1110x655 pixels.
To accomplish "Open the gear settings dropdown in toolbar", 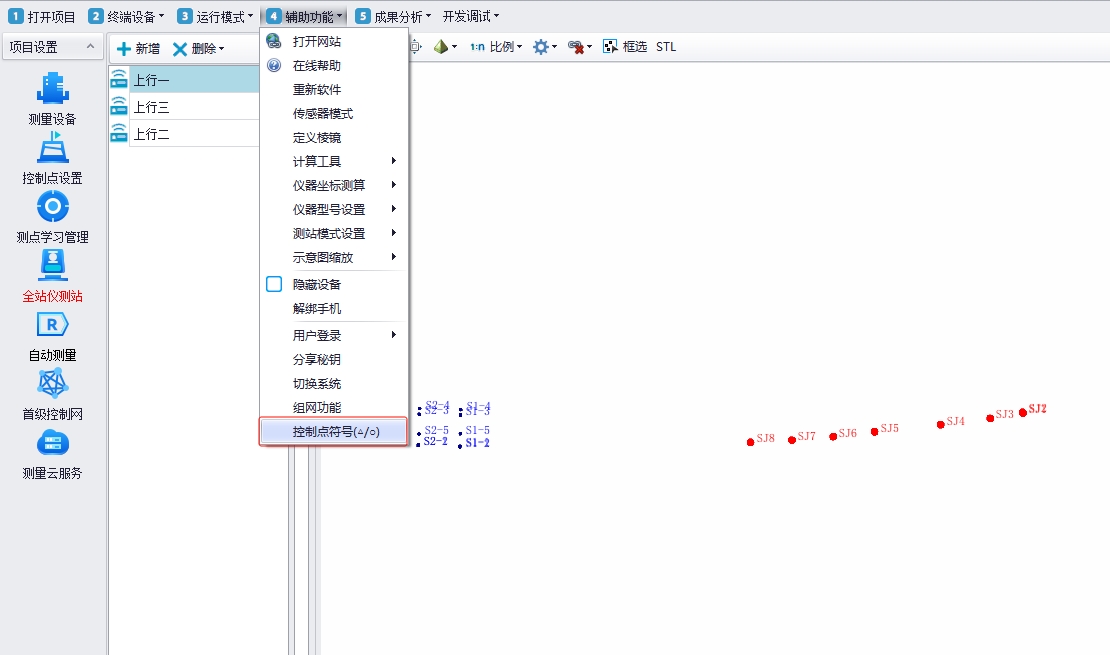I will [545, 47].
